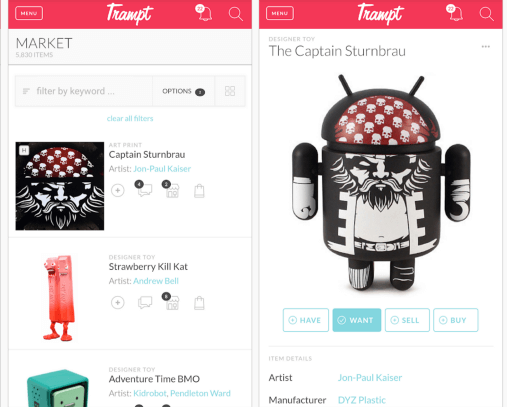Open market stall icon for Strawberry Kill Kat

(172, 301)
